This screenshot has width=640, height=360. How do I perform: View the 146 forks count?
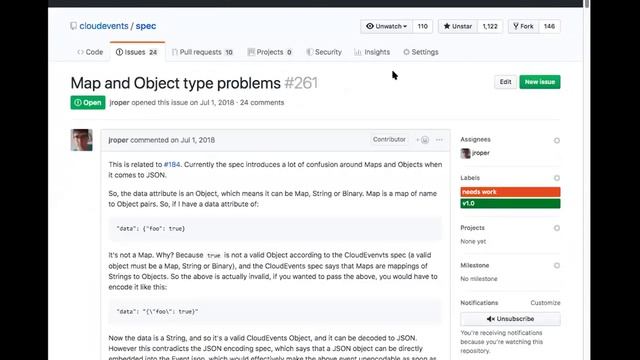coord(549,26)
